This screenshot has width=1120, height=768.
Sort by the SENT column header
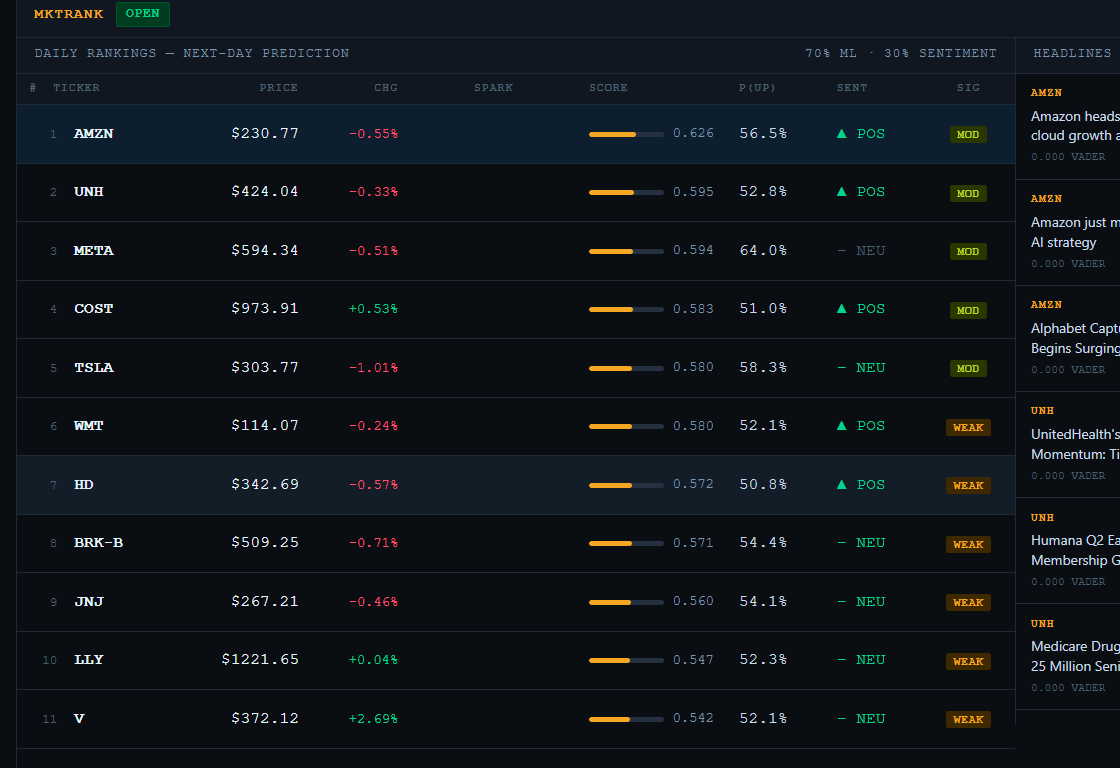(x=852, y=88)
